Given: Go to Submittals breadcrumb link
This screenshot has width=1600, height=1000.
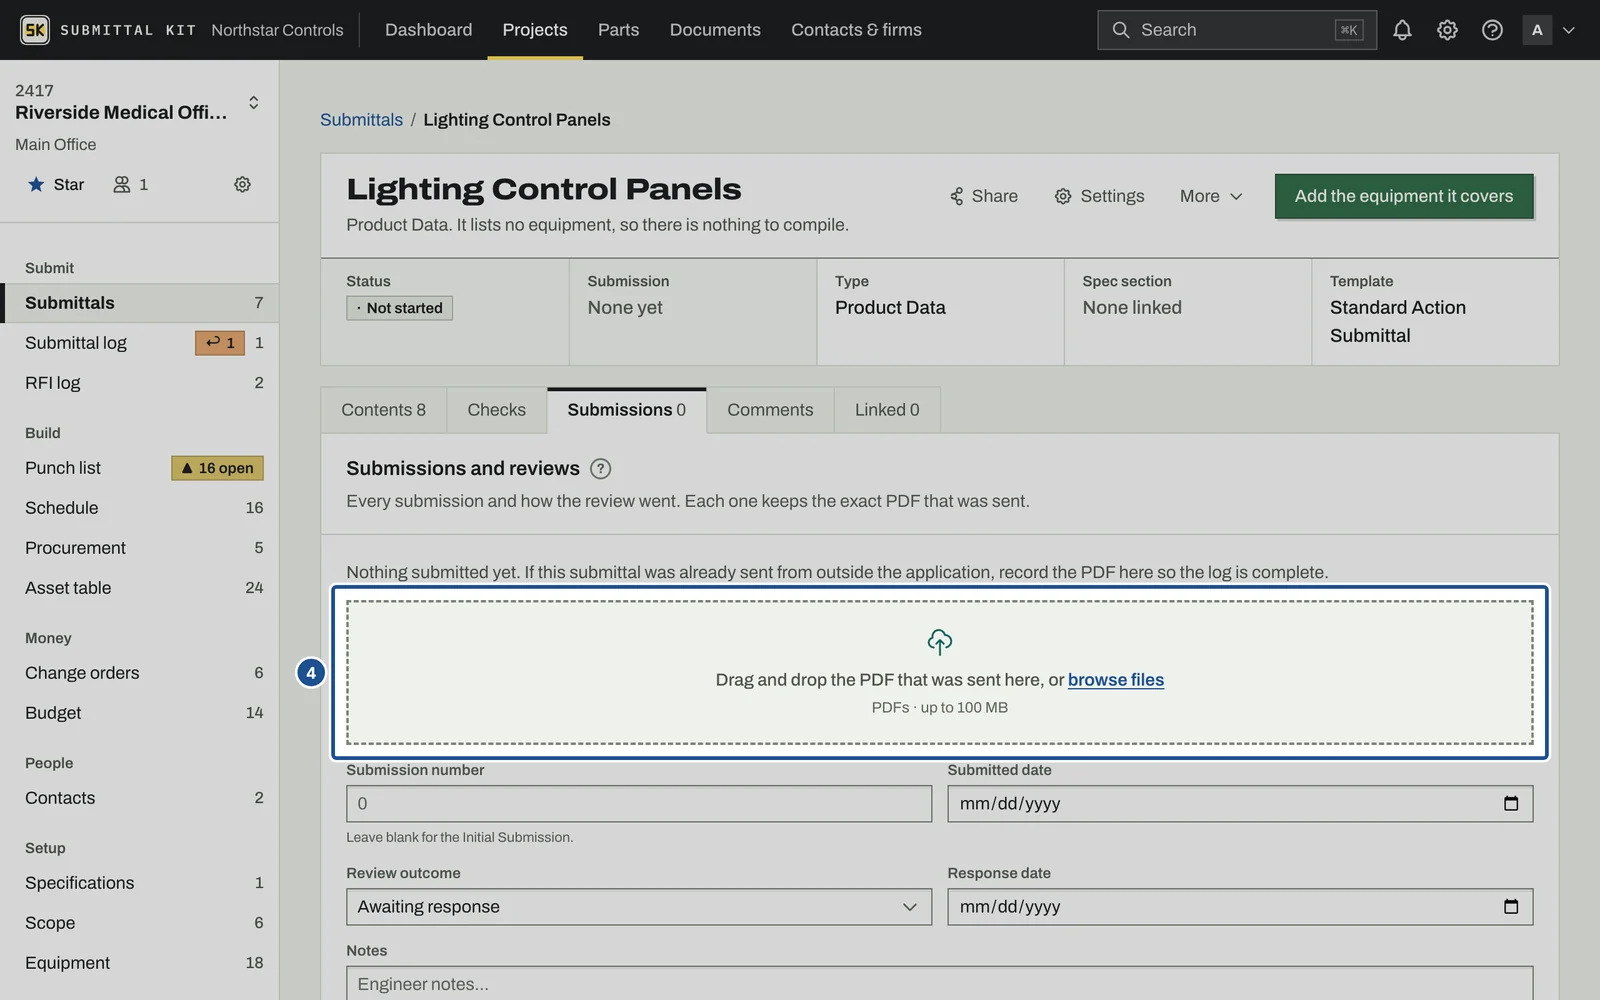Looking at the screenshot, I should 361,120.
